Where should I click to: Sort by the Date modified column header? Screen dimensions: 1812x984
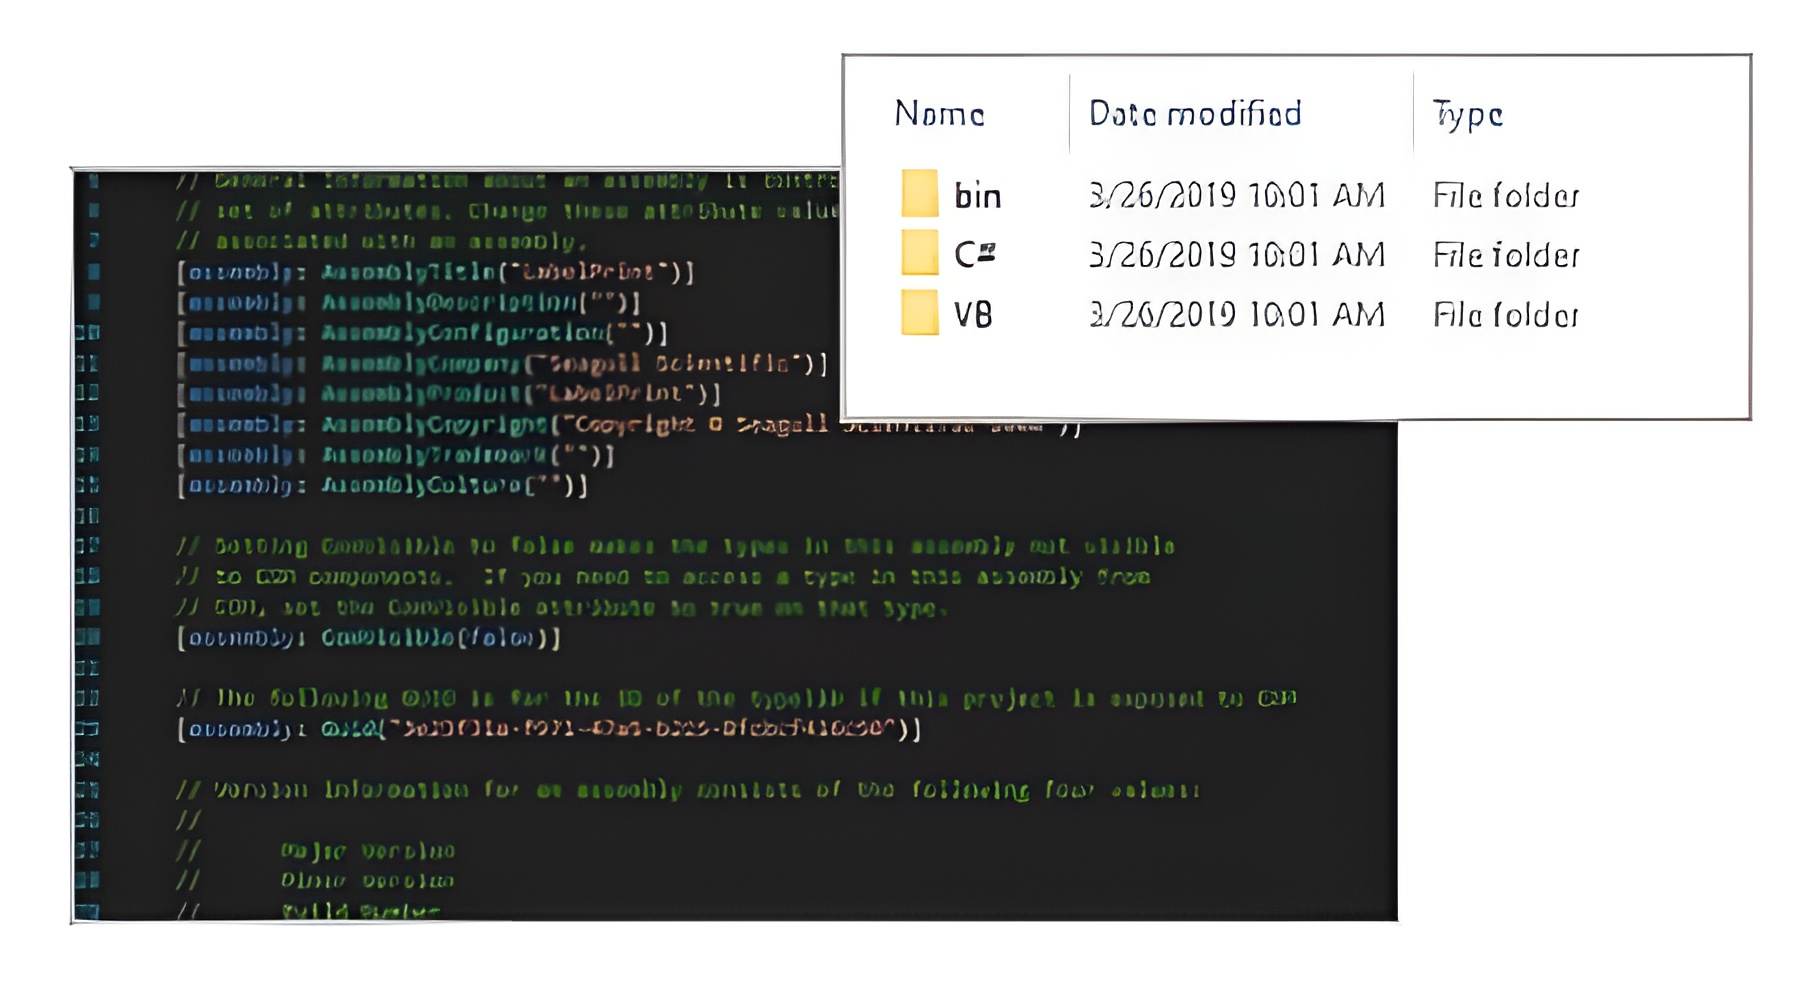pyautogui.click(x=1195, y=114)
